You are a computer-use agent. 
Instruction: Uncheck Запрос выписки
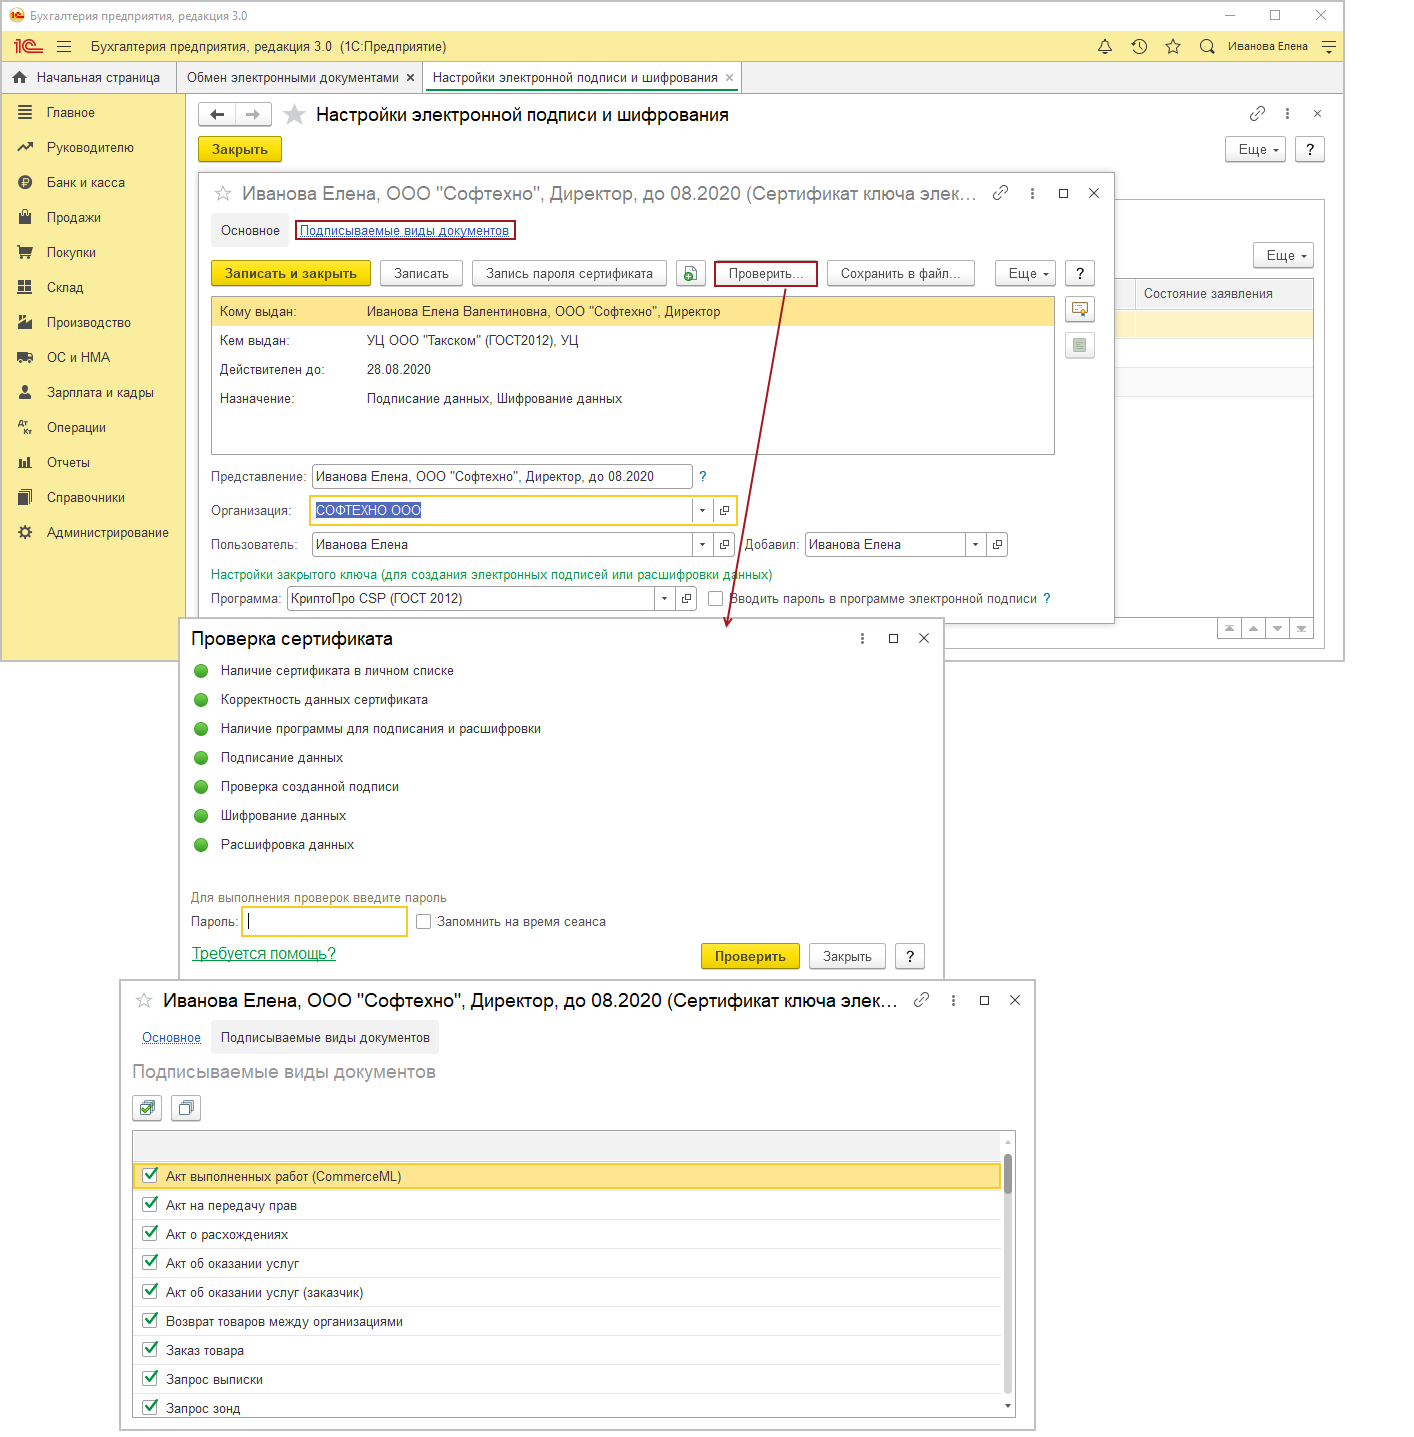pyautogui.click(x=150, y=1378)
